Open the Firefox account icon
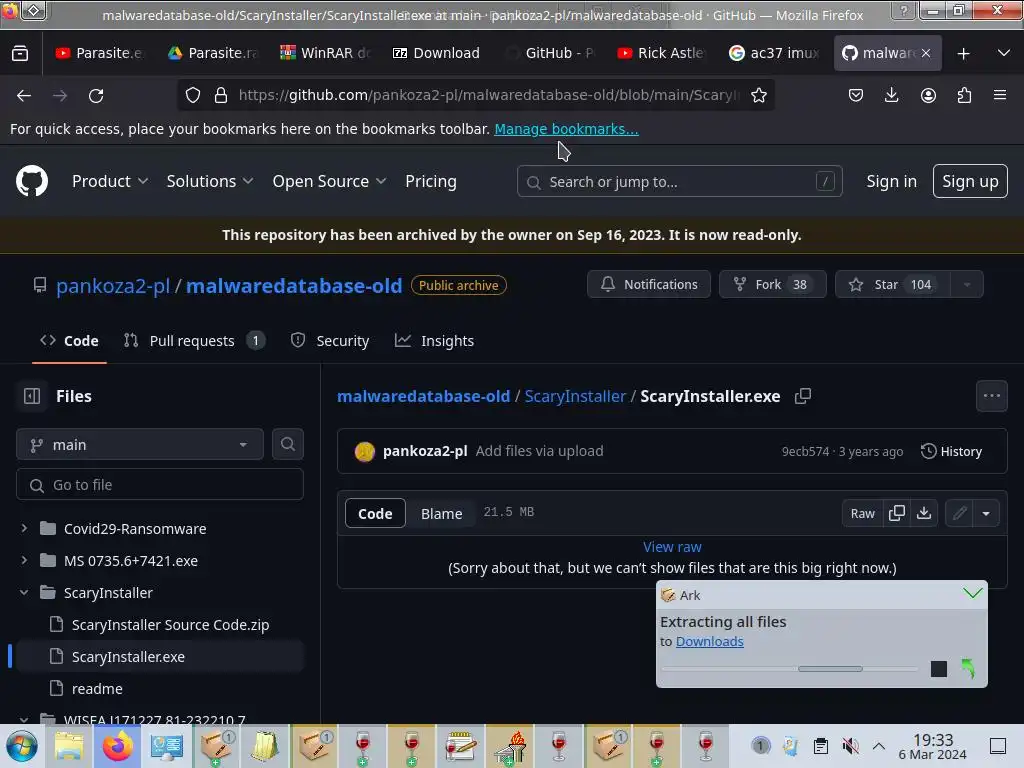1024x768 pixels. pos(928,95)
